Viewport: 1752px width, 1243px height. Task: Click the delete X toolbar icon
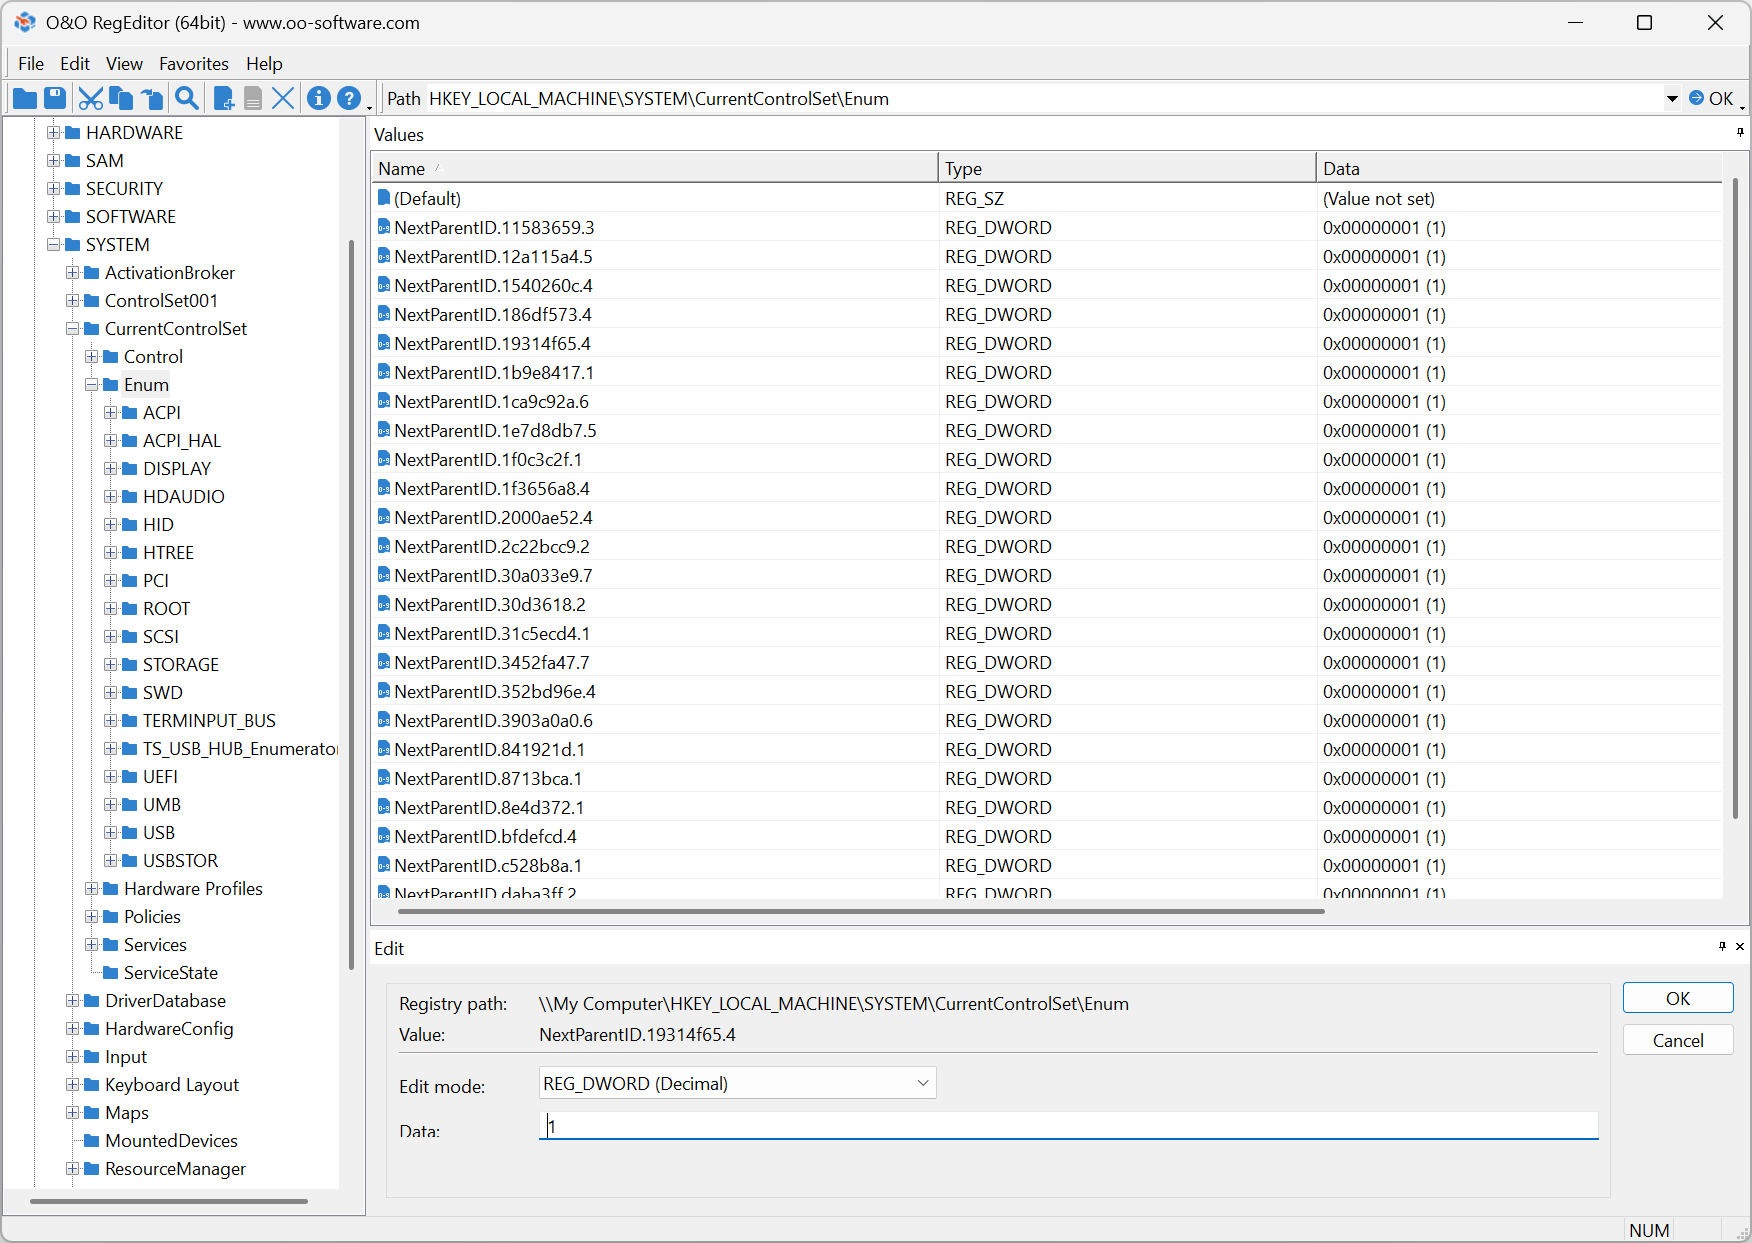point(283,98)
